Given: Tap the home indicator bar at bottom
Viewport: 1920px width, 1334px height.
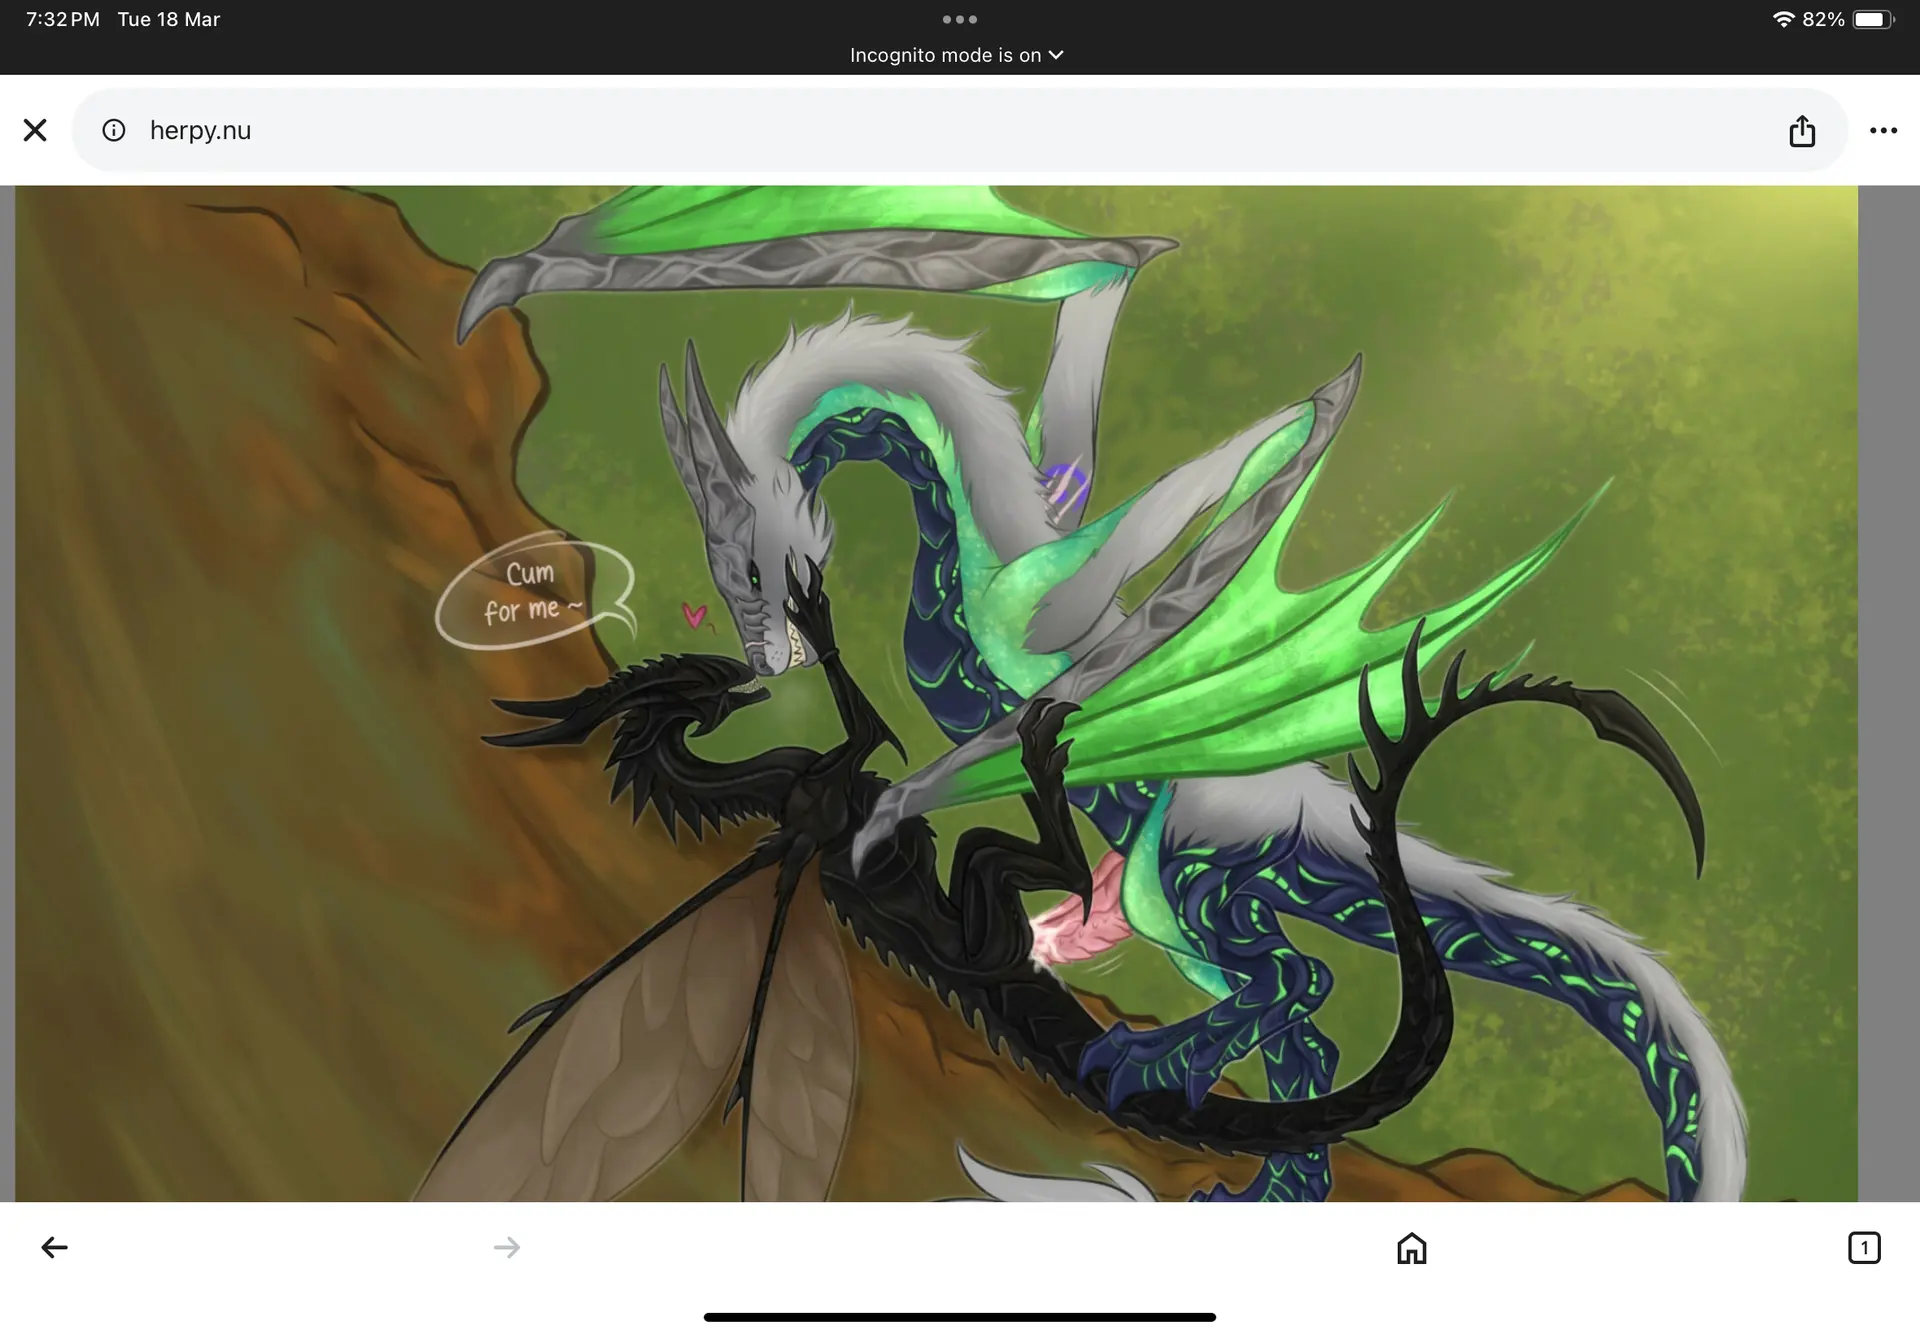Looking at the screenshot, I should pos(959,1317).
